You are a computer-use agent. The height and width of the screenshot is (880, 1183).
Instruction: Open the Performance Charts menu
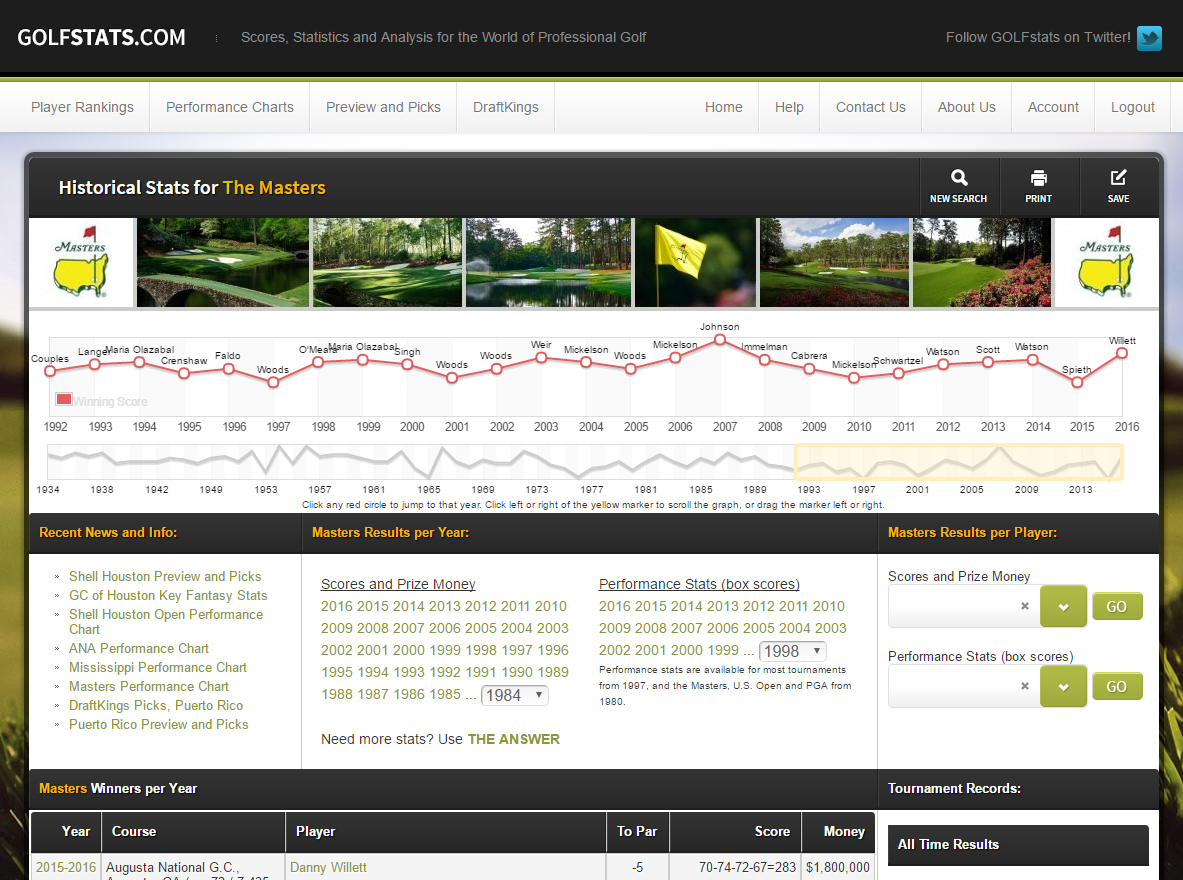(x=230, y=107)
